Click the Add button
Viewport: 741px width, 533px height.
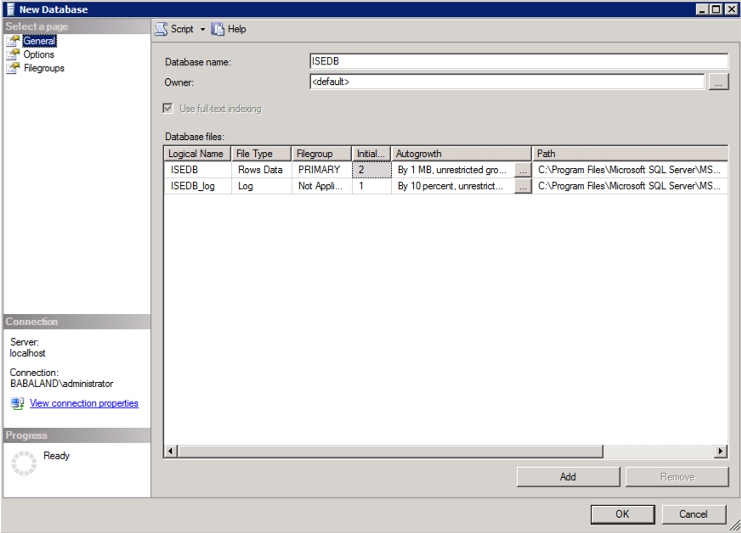point(568,477)
